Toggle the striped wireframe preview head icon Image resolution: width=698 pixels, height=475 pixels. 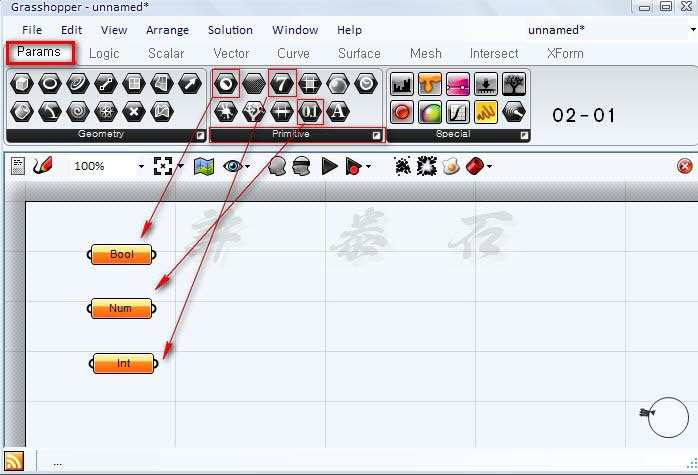(x=301, y=166)
